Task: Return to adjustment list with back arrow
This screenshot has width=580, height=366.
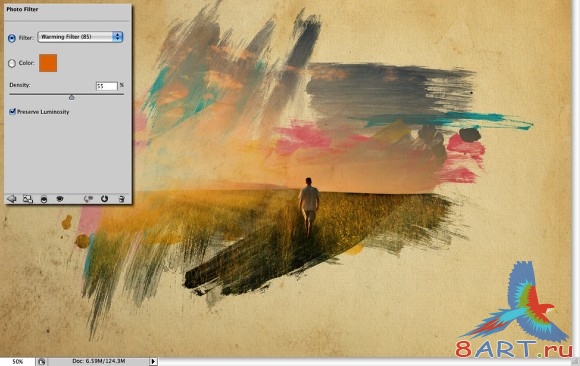Action: pos(12,199)
